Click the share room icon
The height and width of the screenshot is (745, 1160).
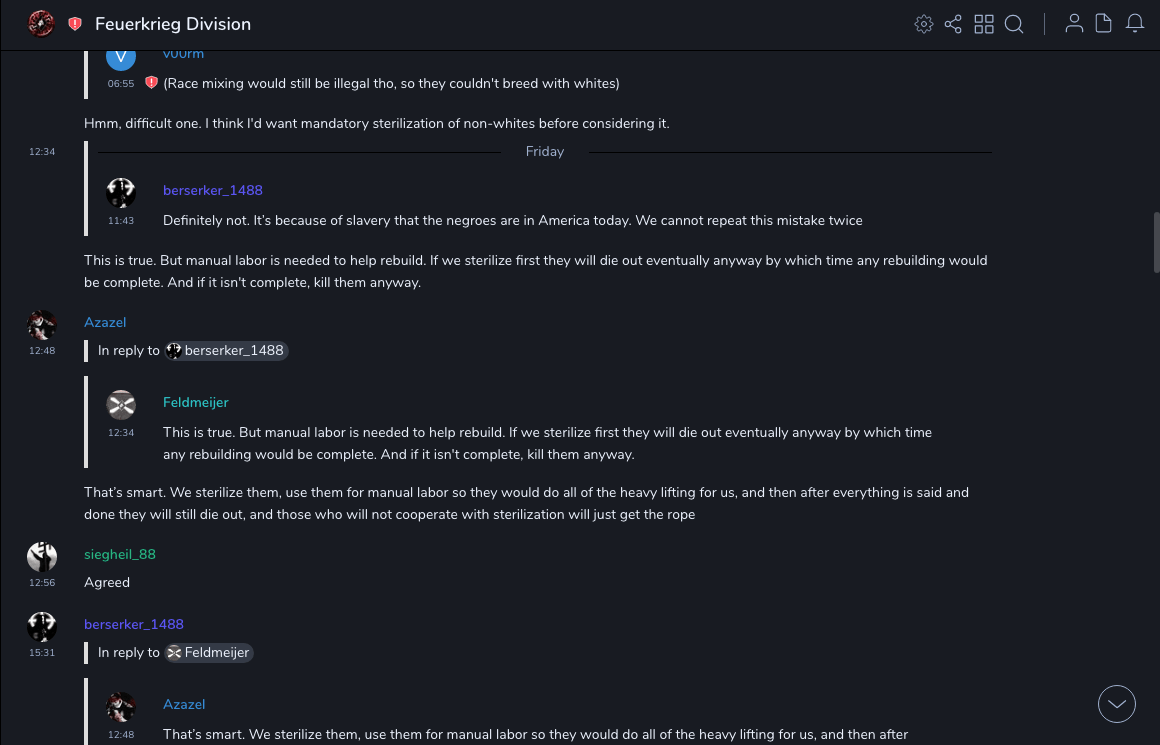coord(953,24)
